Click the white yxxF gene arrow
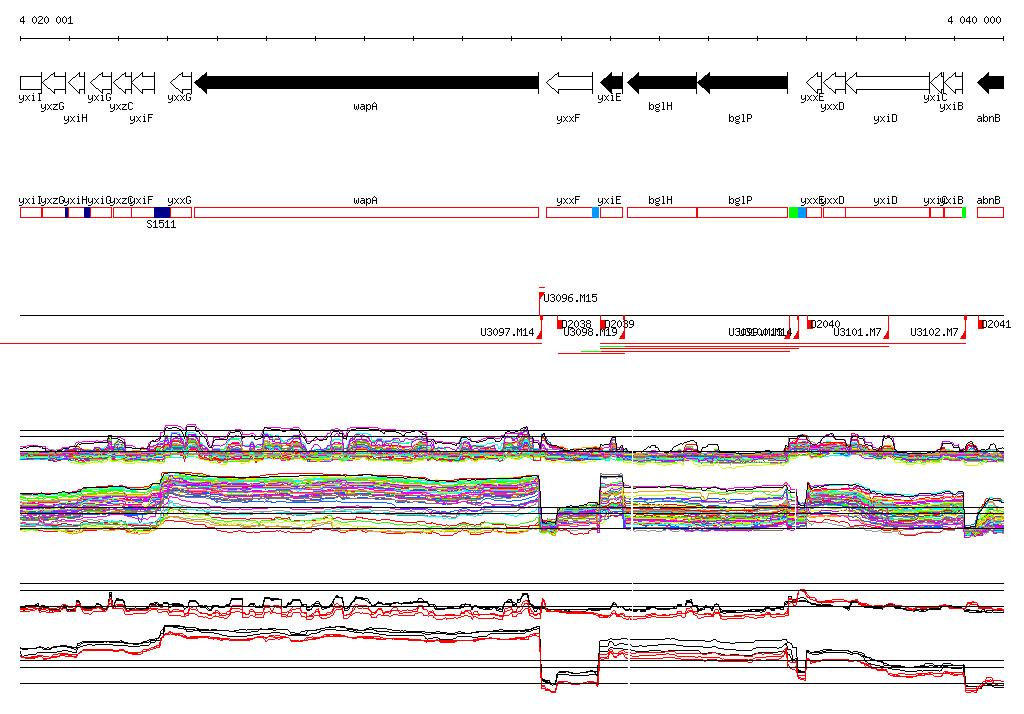Viewport: 1024px width, 714px height. 569,83
